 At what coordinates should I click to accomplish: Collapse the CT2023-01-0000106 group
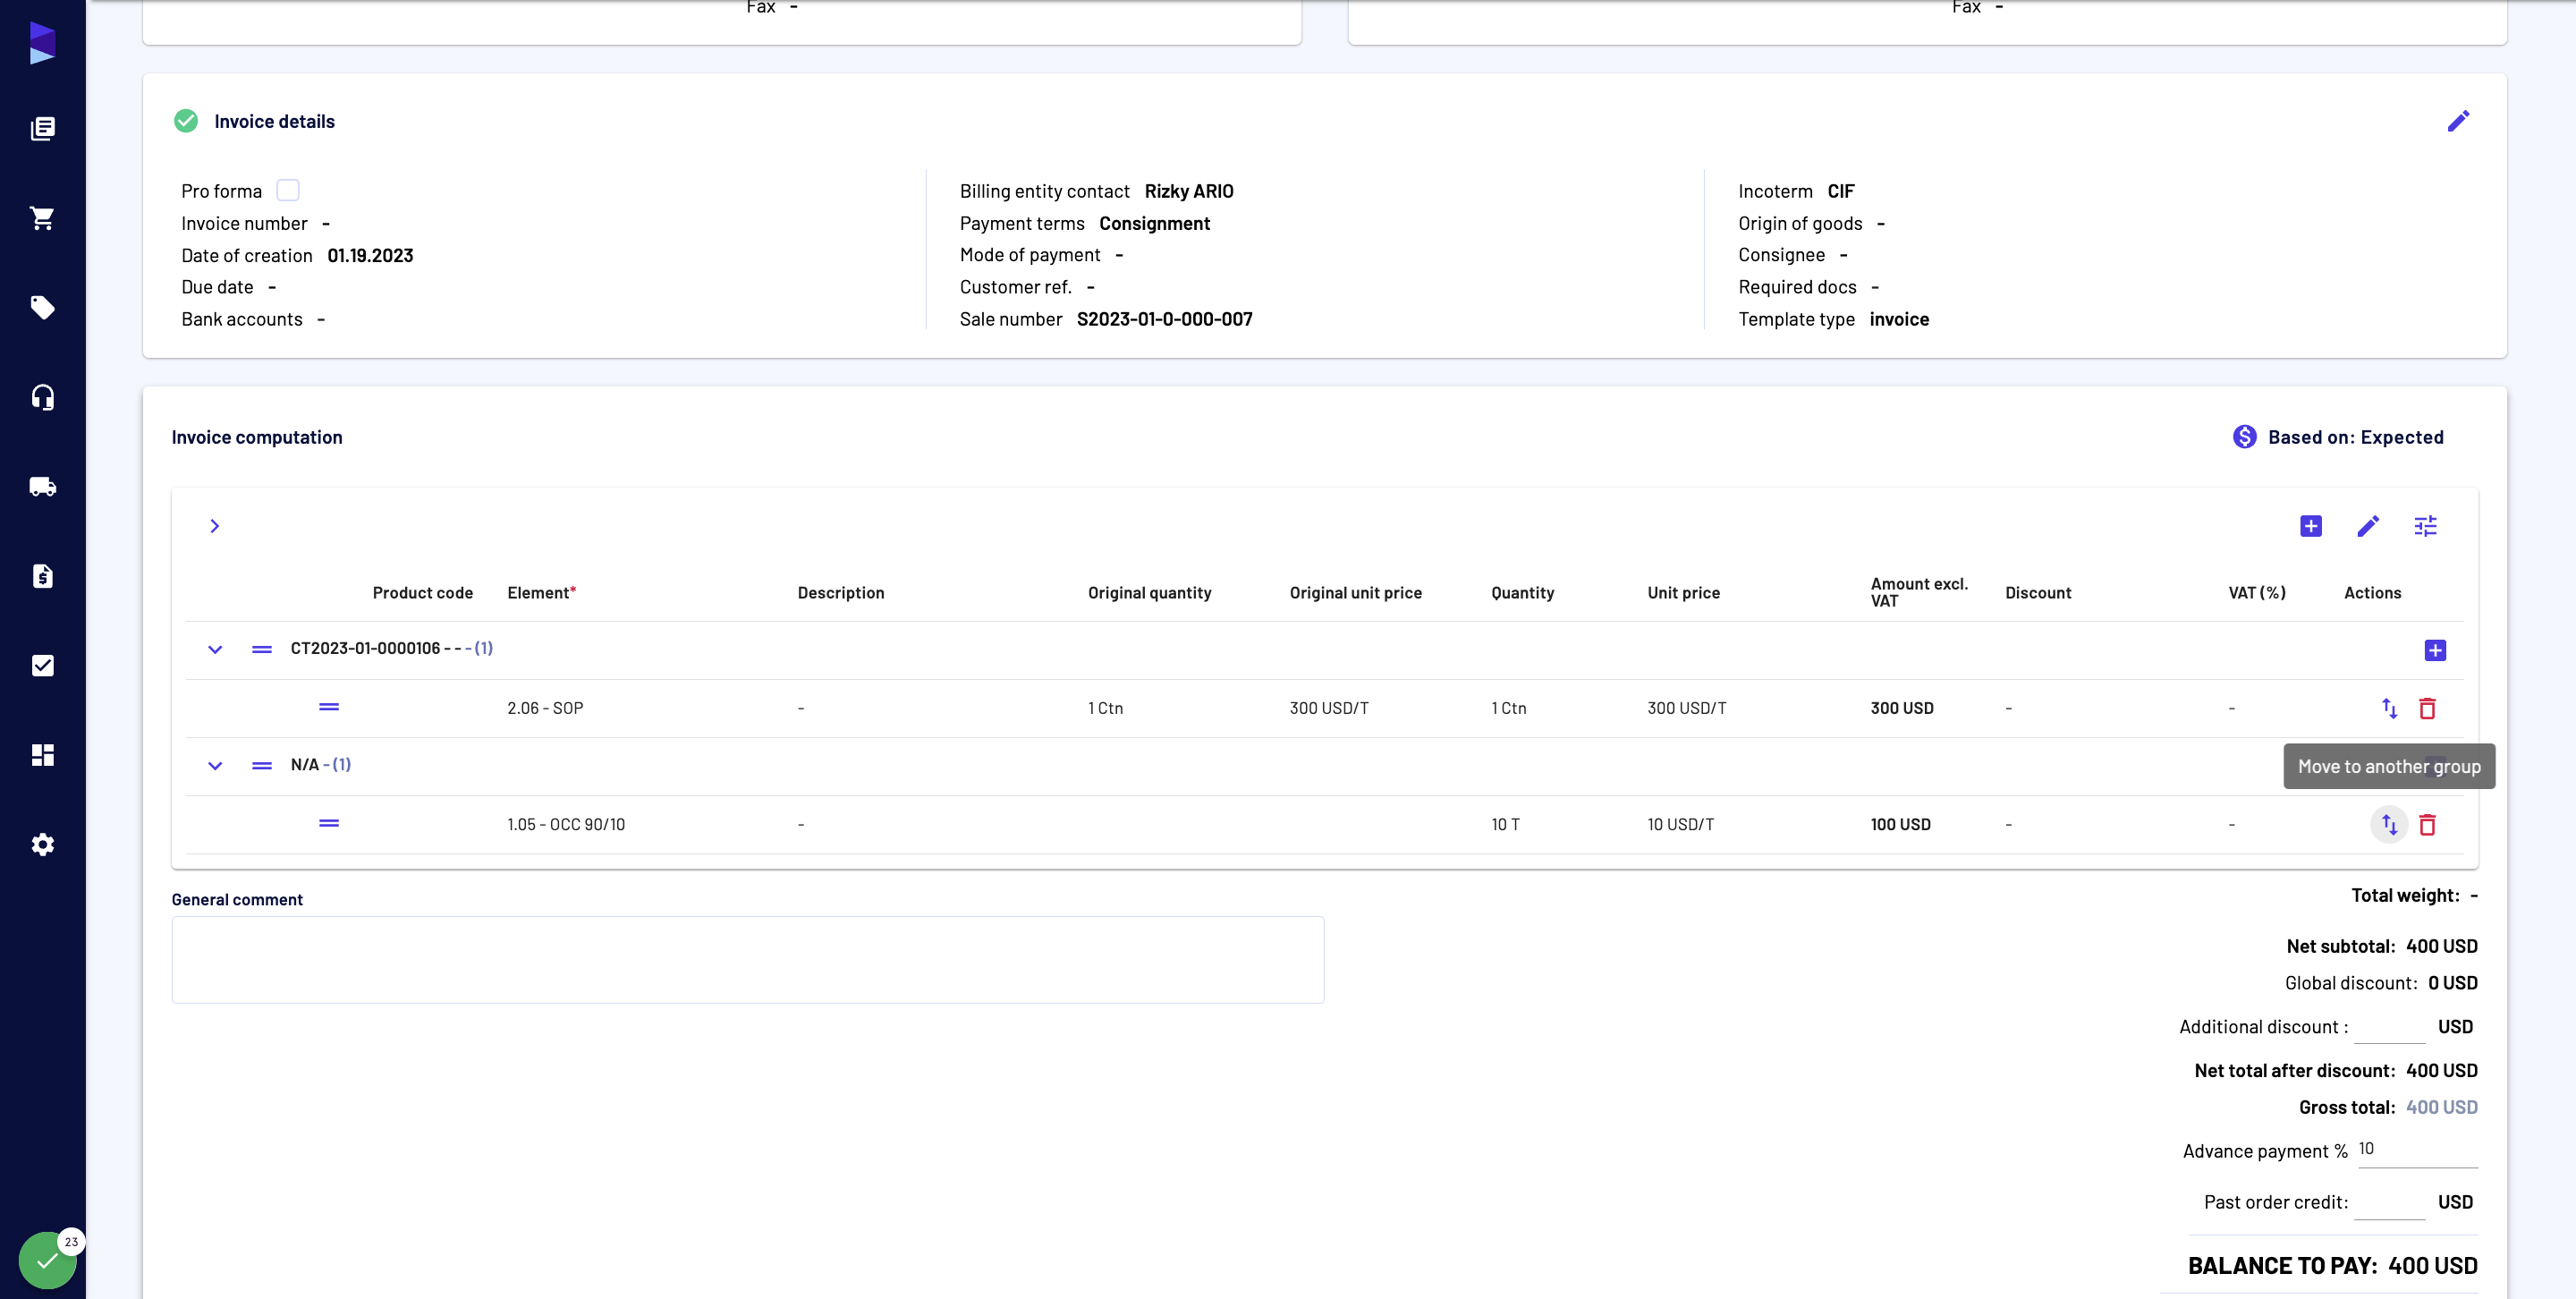215,649
